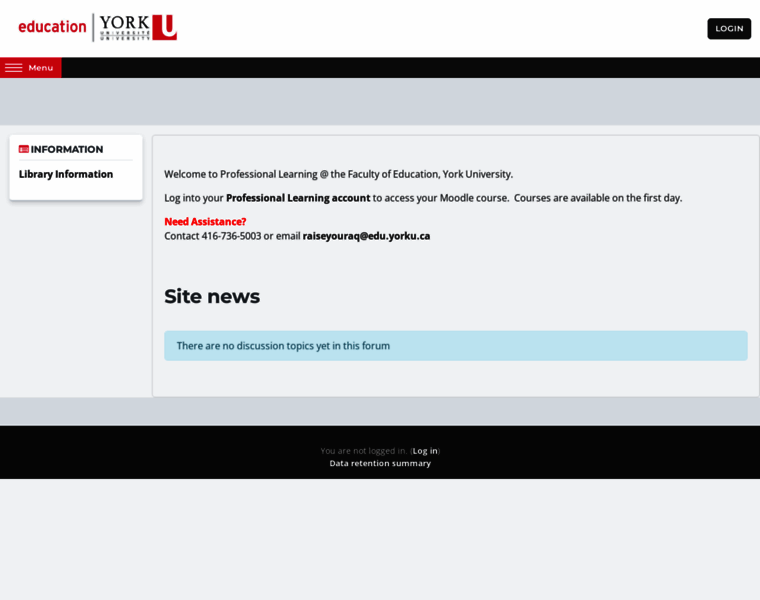Click the Welcome to Professional Learning sentence

[338, 174]
